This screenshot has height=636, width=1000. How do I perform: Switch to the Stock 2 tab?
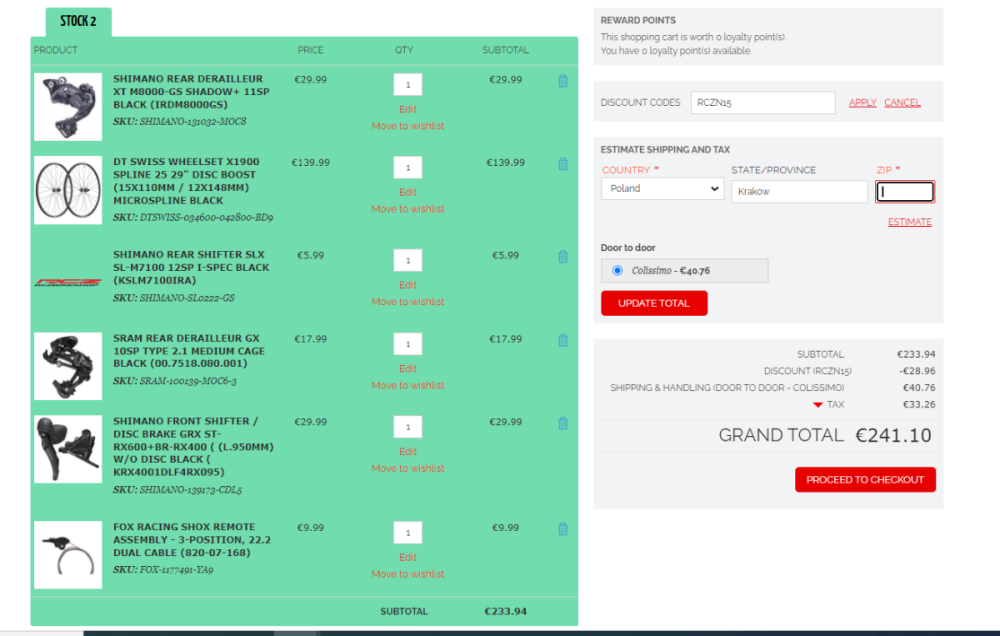tap(78, 22)
